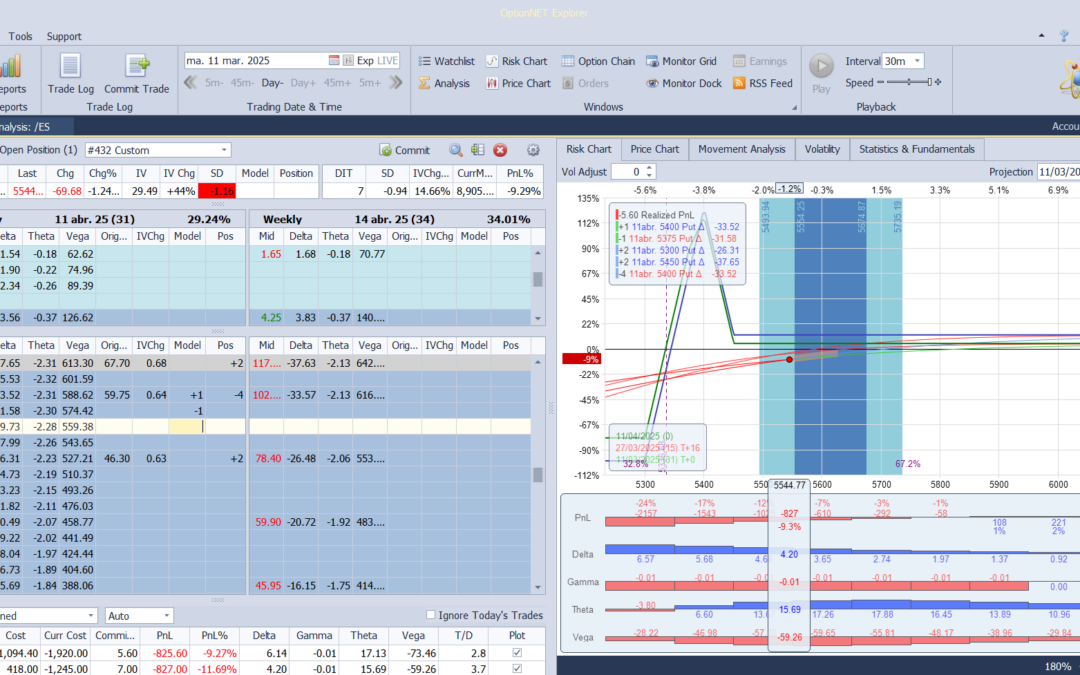Open the Price Chart window from ribbon
This screenshot has width=1080, height=675.
pos(518,83)
